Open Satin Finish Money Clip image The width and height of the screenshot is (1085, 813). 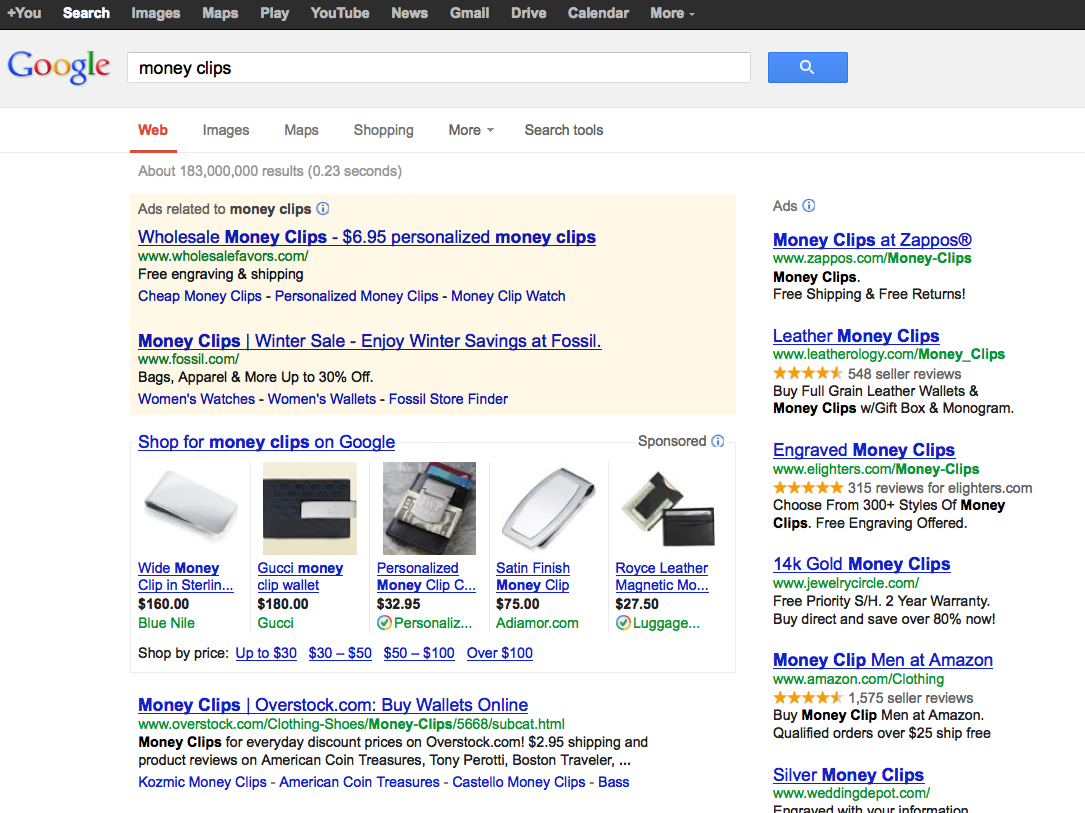[x=549, y=509]
